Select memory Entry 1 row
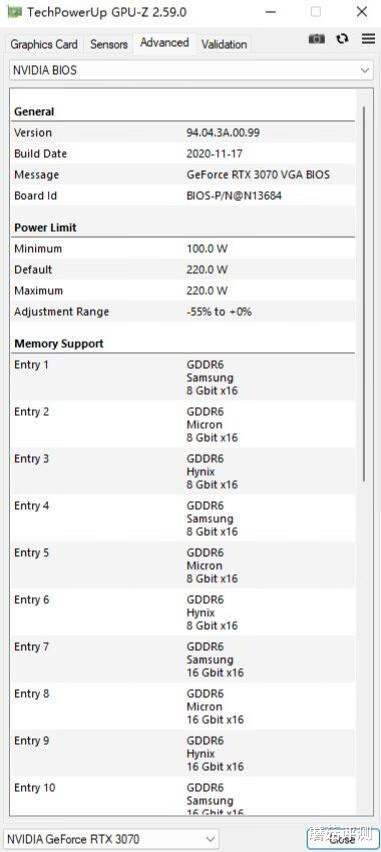Image resolution: width=381 pixels, height=852 pixels. 183,378
